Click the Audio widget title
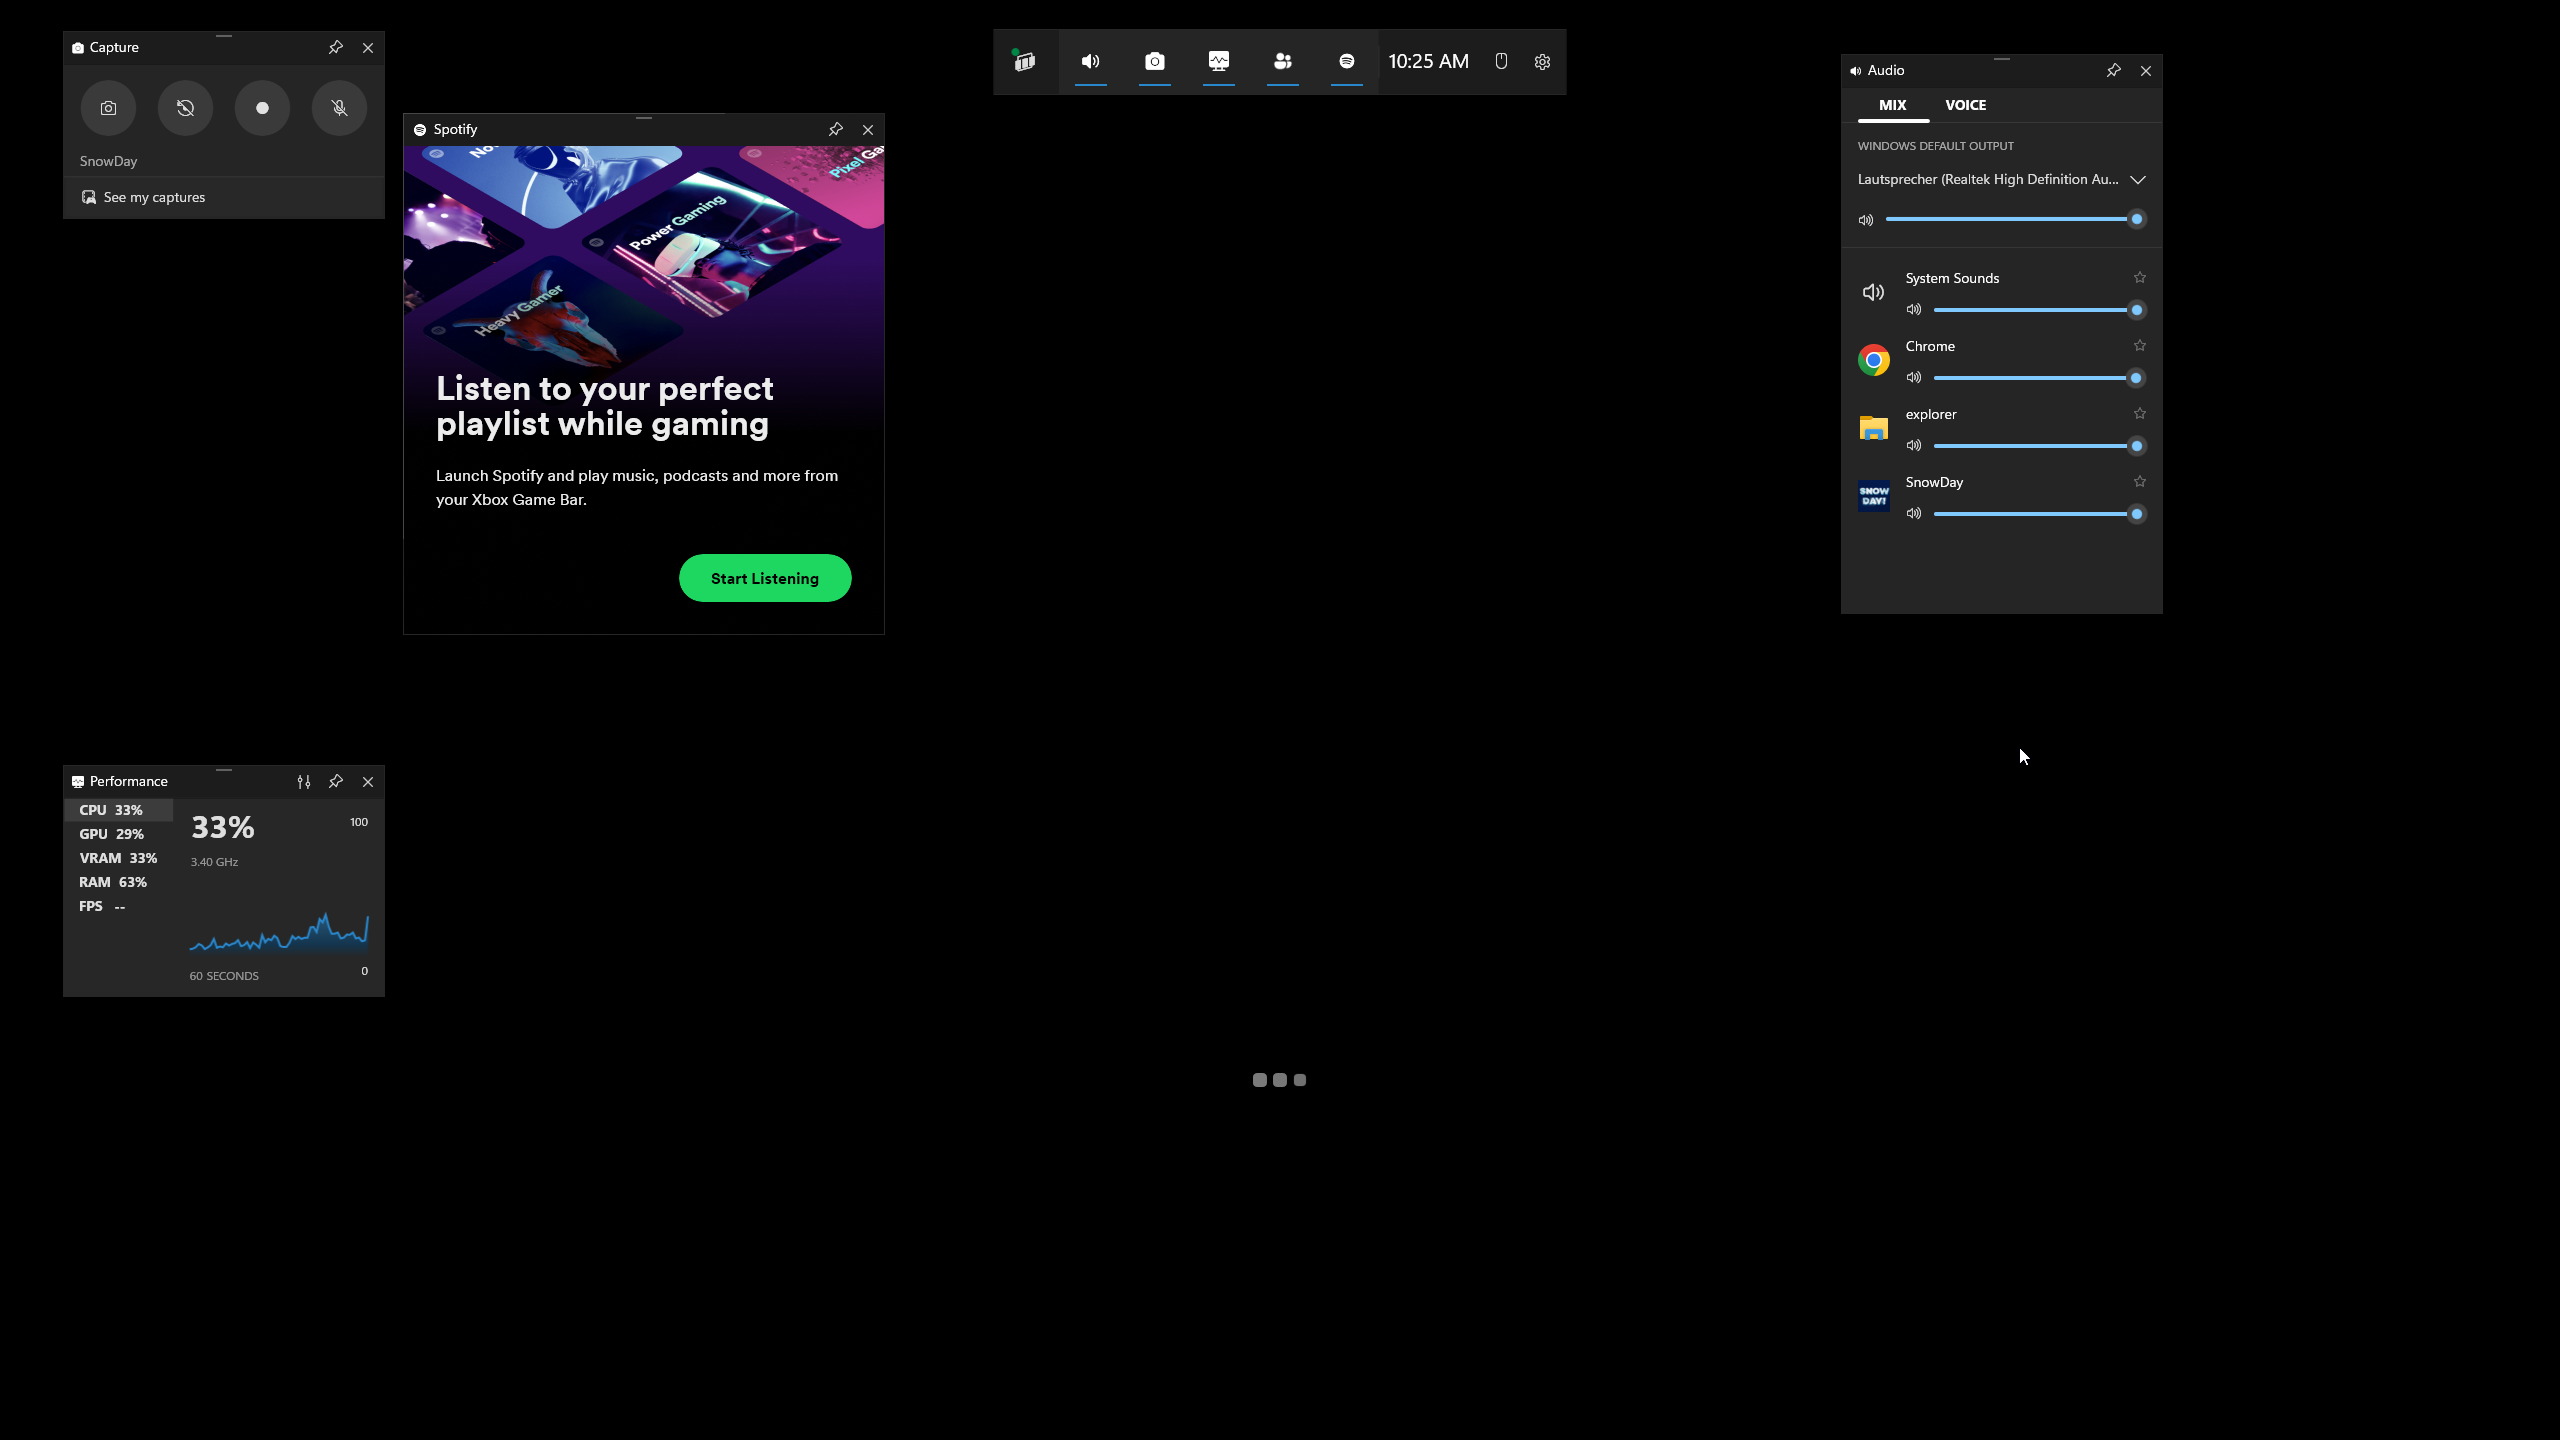 [x=1886, y=70]
